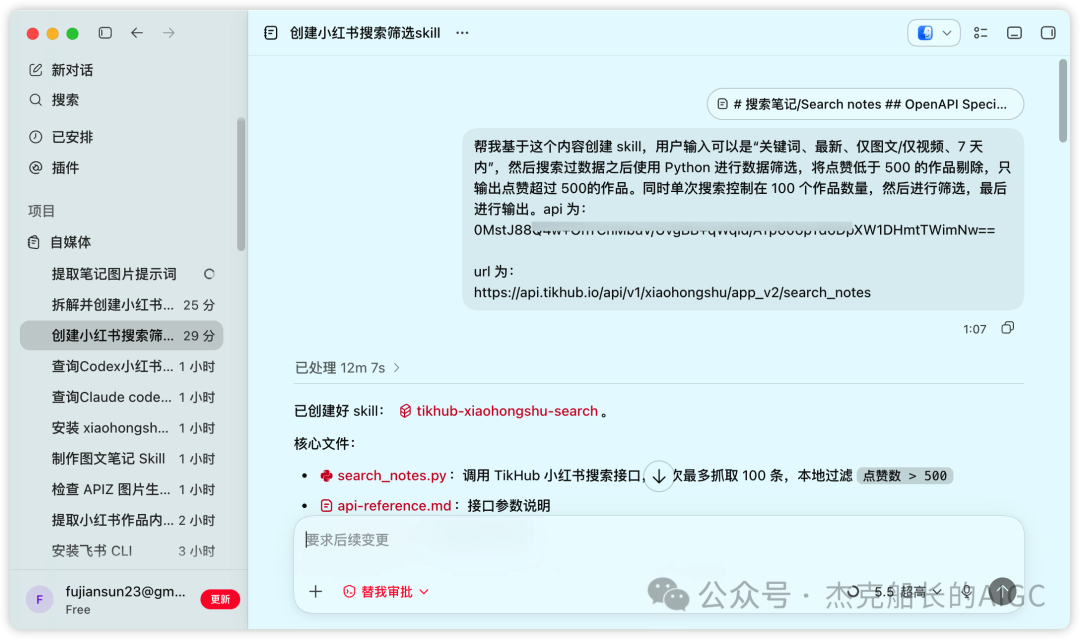Open the task list icon in header
This screenshot has height=639, width=1080.
coord(981,32)
